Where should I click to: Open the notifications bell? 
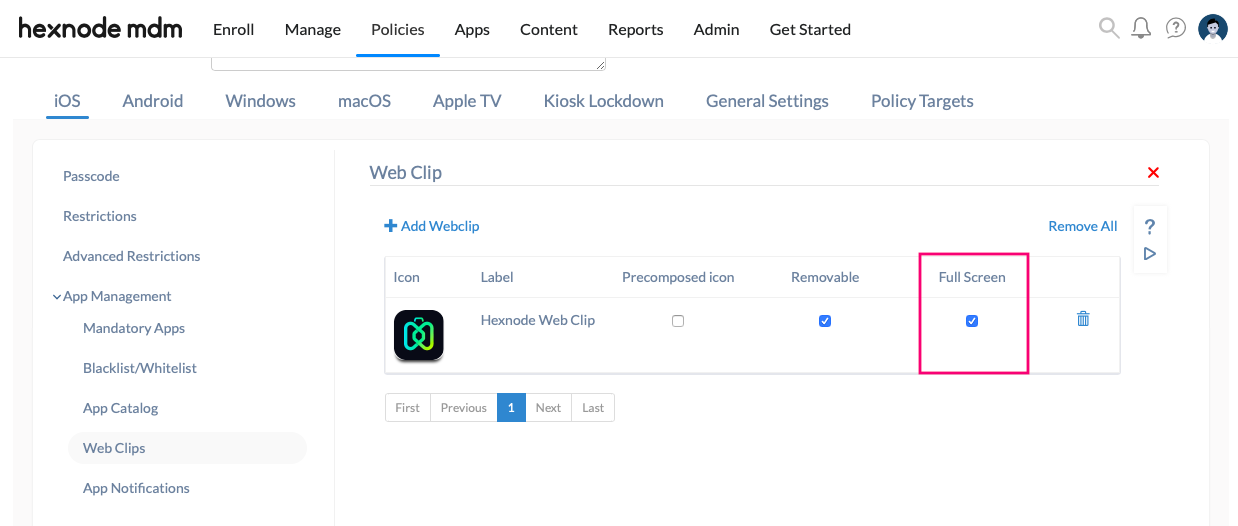pos(1141,28)
